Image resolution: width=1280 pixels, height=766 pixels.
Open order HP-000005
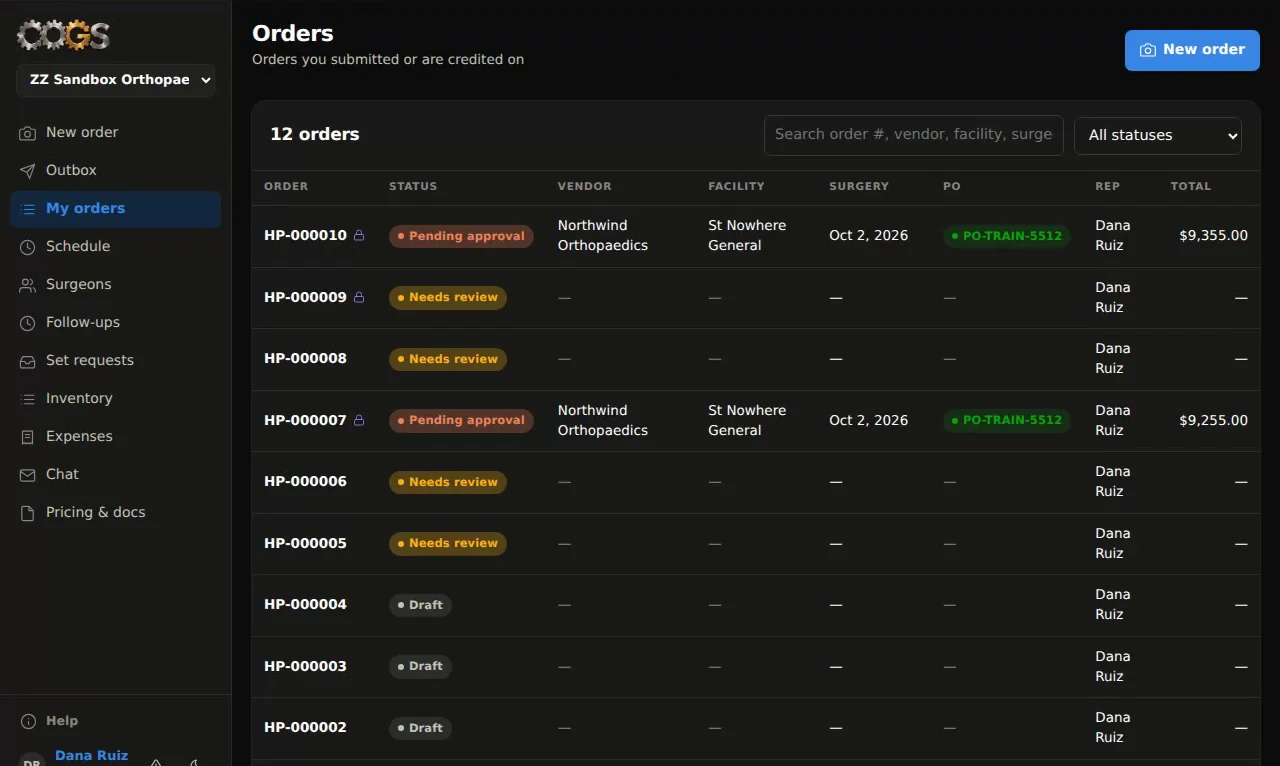pyautogui.click(x=305, y=544)
